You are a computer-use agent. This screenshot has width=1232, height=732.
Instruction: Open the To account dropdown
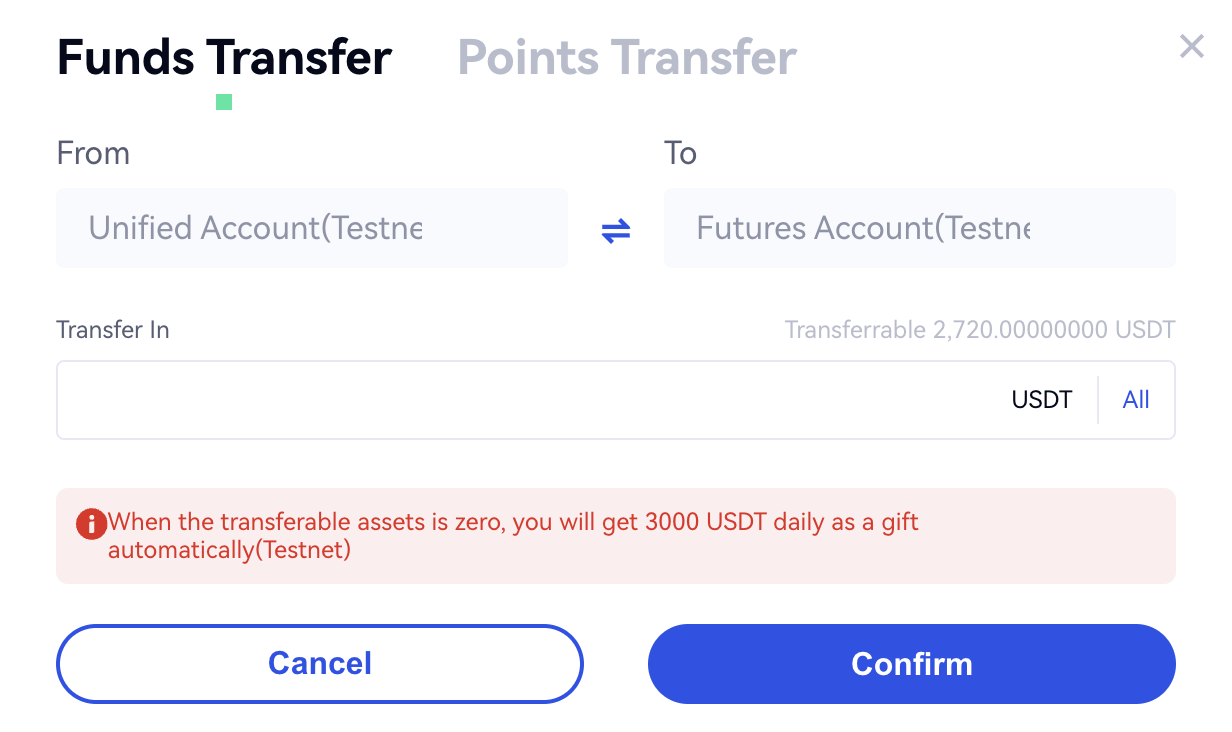pos(919,228)
